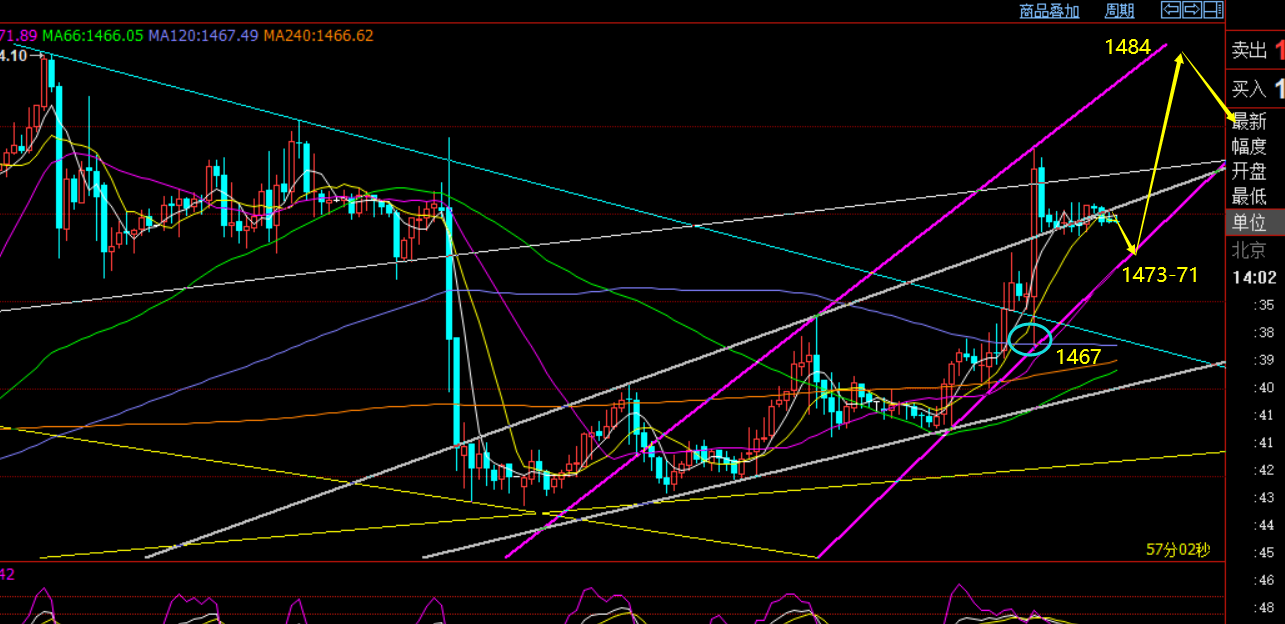The width and height of the screenshot is (1285, 624).
Task: Click the 幅度 change range label
Action: [x=1249, y=147]
